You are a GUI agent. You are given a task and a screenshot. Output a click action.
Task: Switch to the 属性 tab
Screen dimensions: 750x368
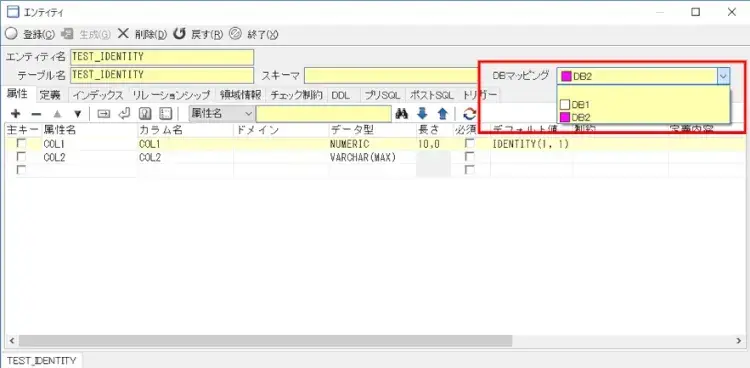(17, 94)
